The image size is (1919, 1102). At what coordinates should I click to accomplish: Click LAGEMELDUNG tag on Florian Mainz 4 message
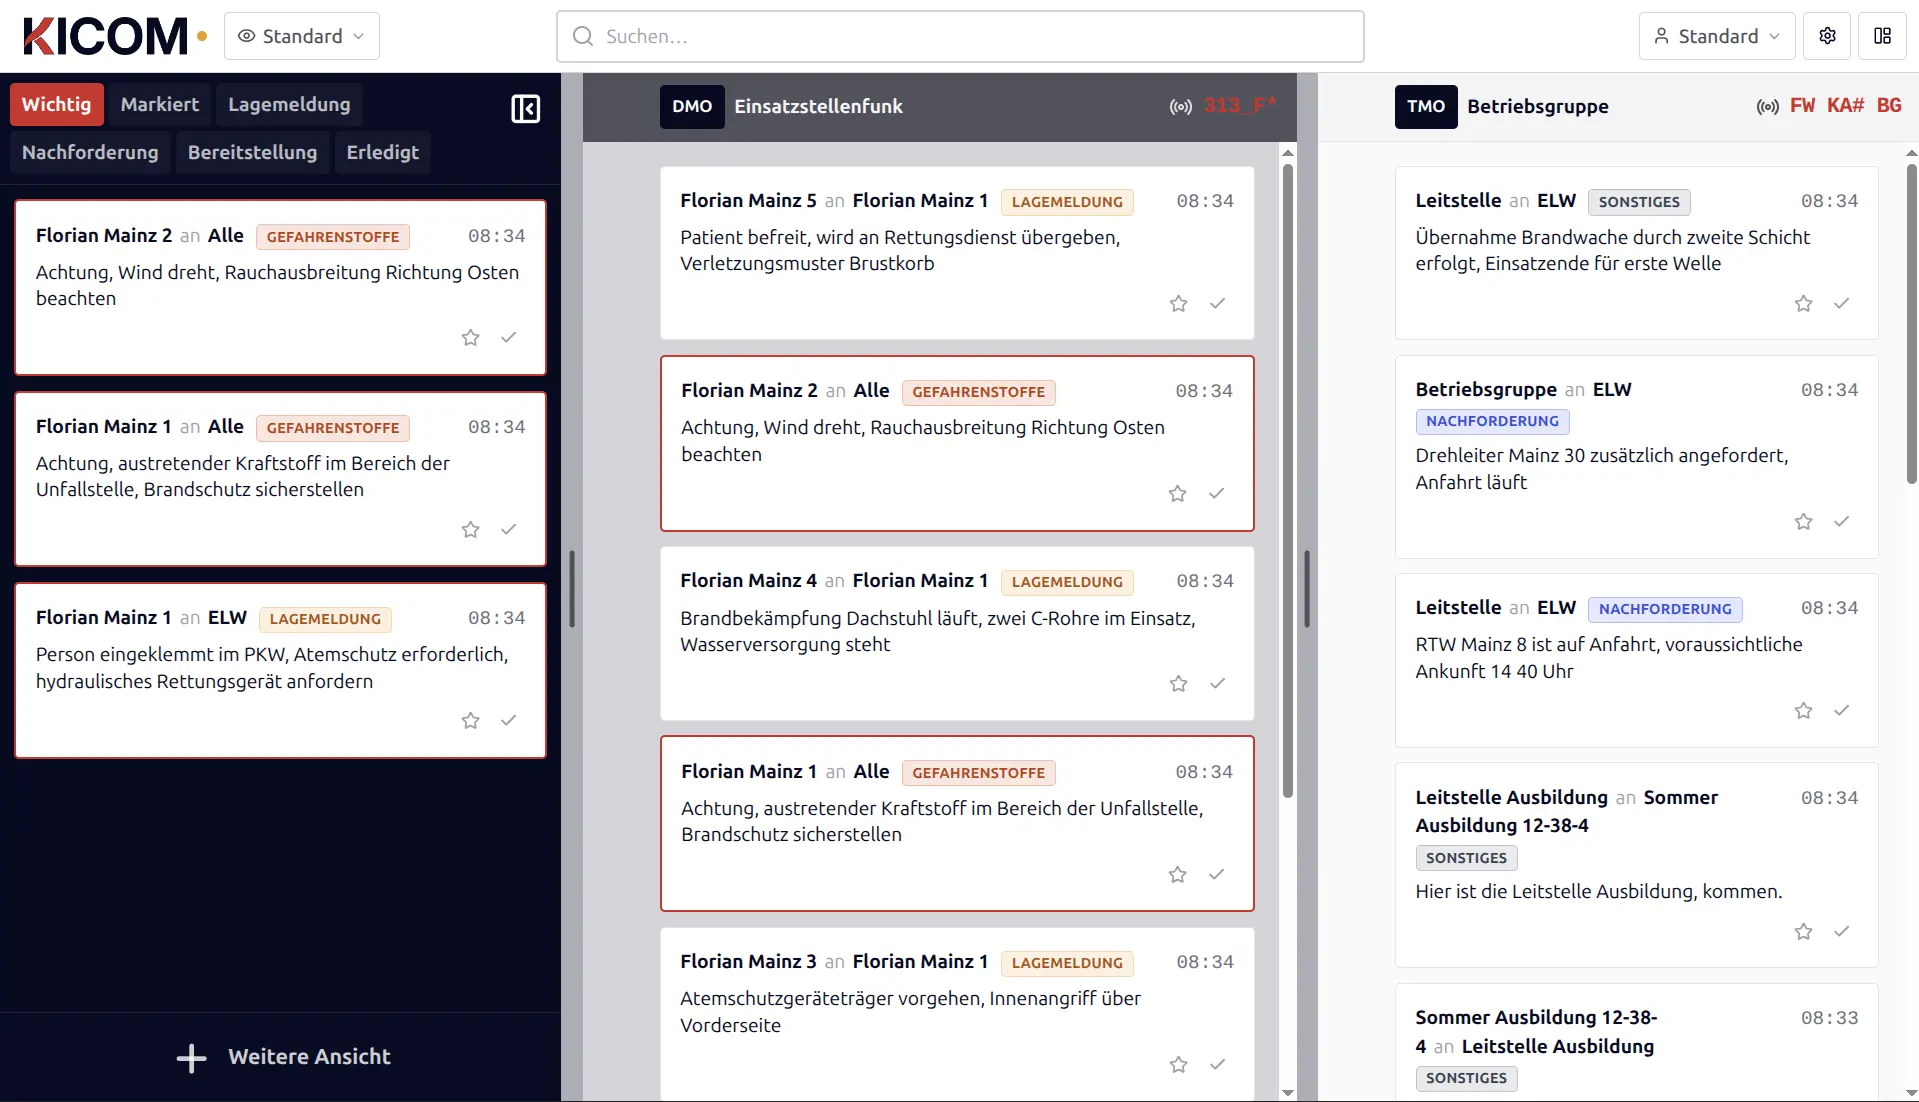coord(1067,582)
